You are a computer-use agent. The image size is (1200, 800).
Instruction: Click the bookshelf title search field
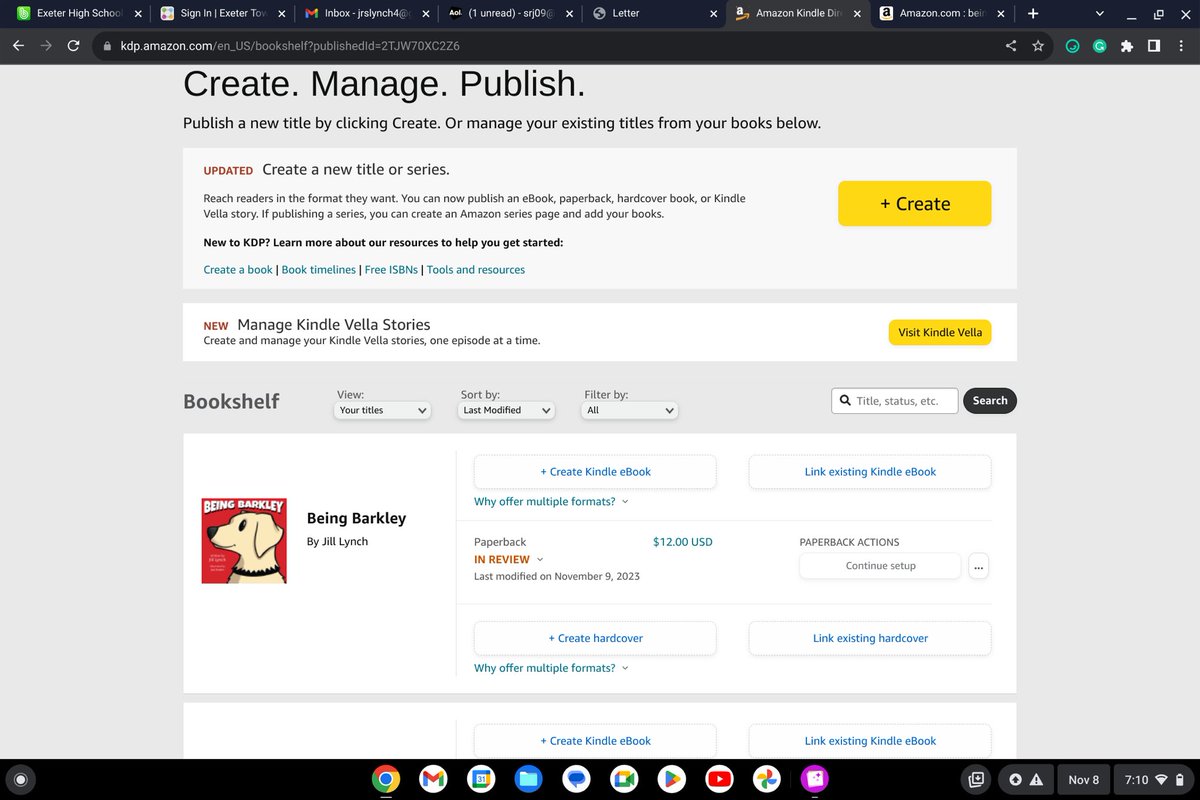(x=895, y=401)
